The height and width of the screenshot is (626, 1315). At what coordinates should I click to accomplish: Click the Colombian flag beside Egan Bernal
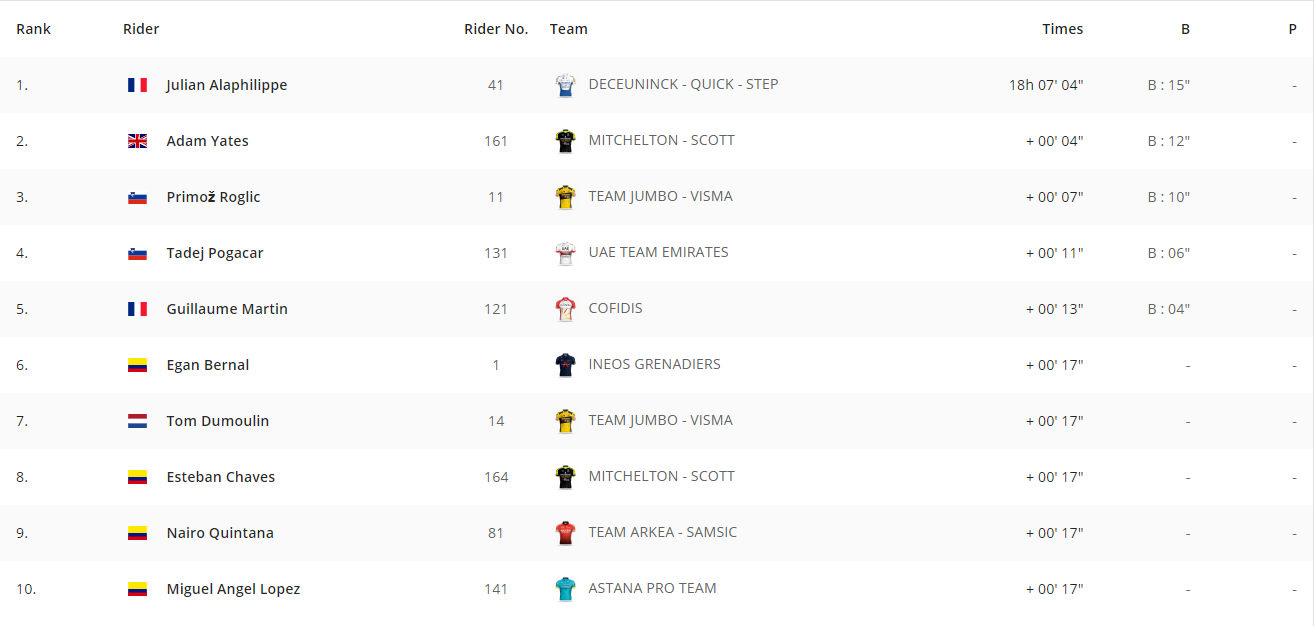[x=138, y=365]
